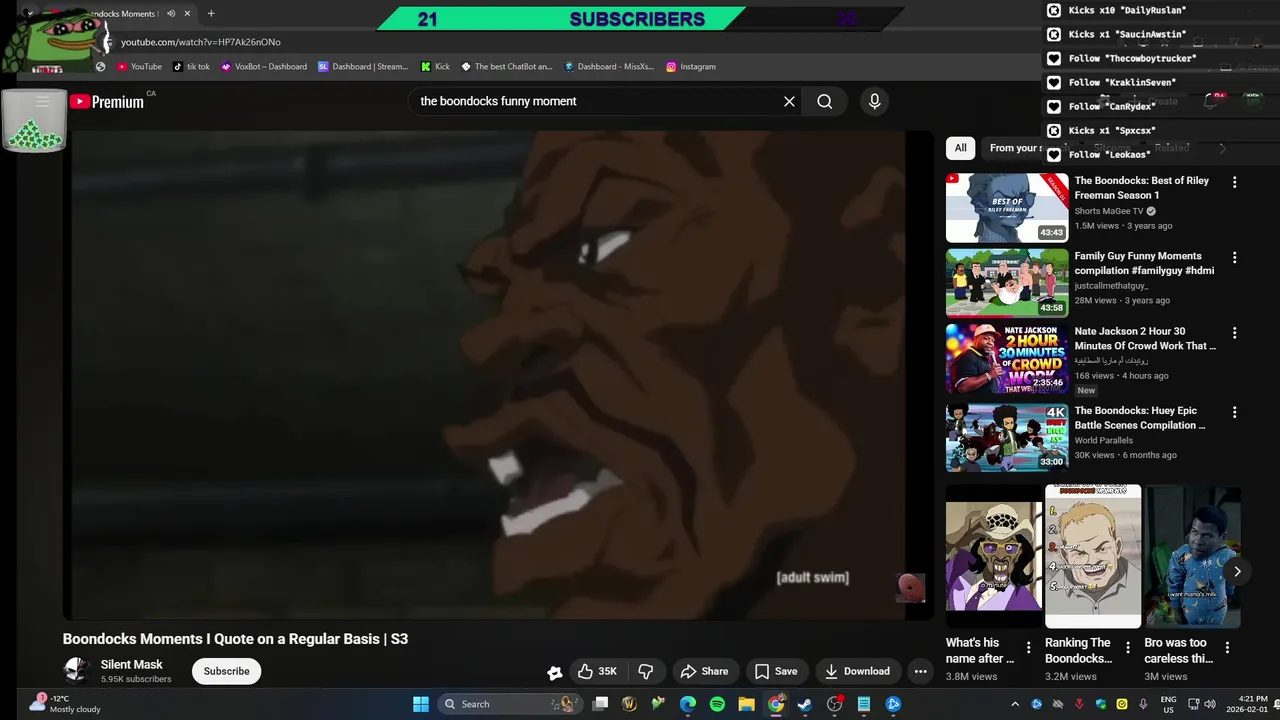Open options for Best of Riley Freeman video
The height and width of the screenshot is (720, 1280).
coord(1234,182)
